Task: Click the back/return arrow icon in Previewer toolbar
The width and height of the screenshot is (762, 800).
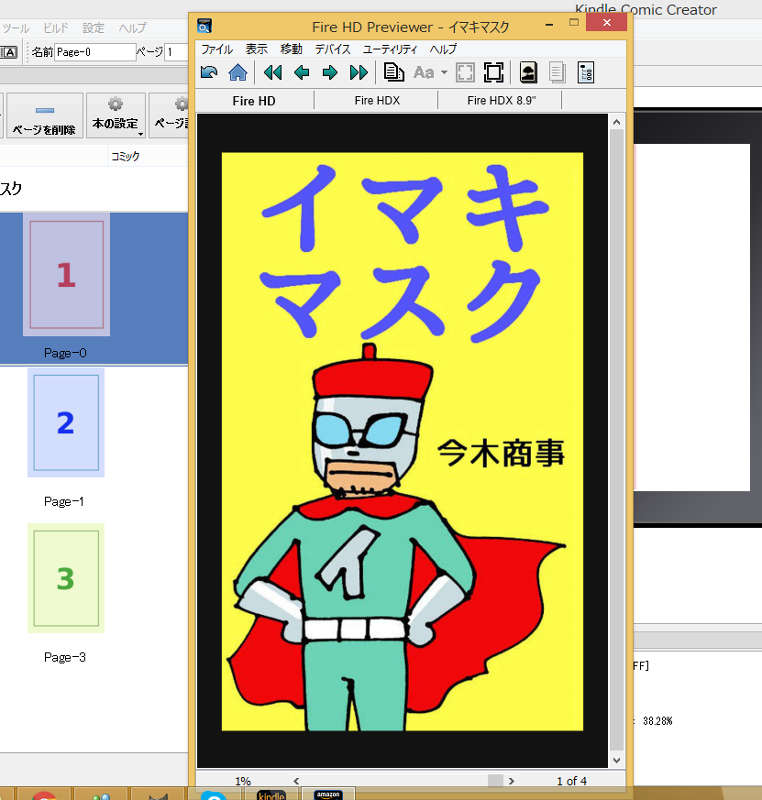Action: [209, 72]
